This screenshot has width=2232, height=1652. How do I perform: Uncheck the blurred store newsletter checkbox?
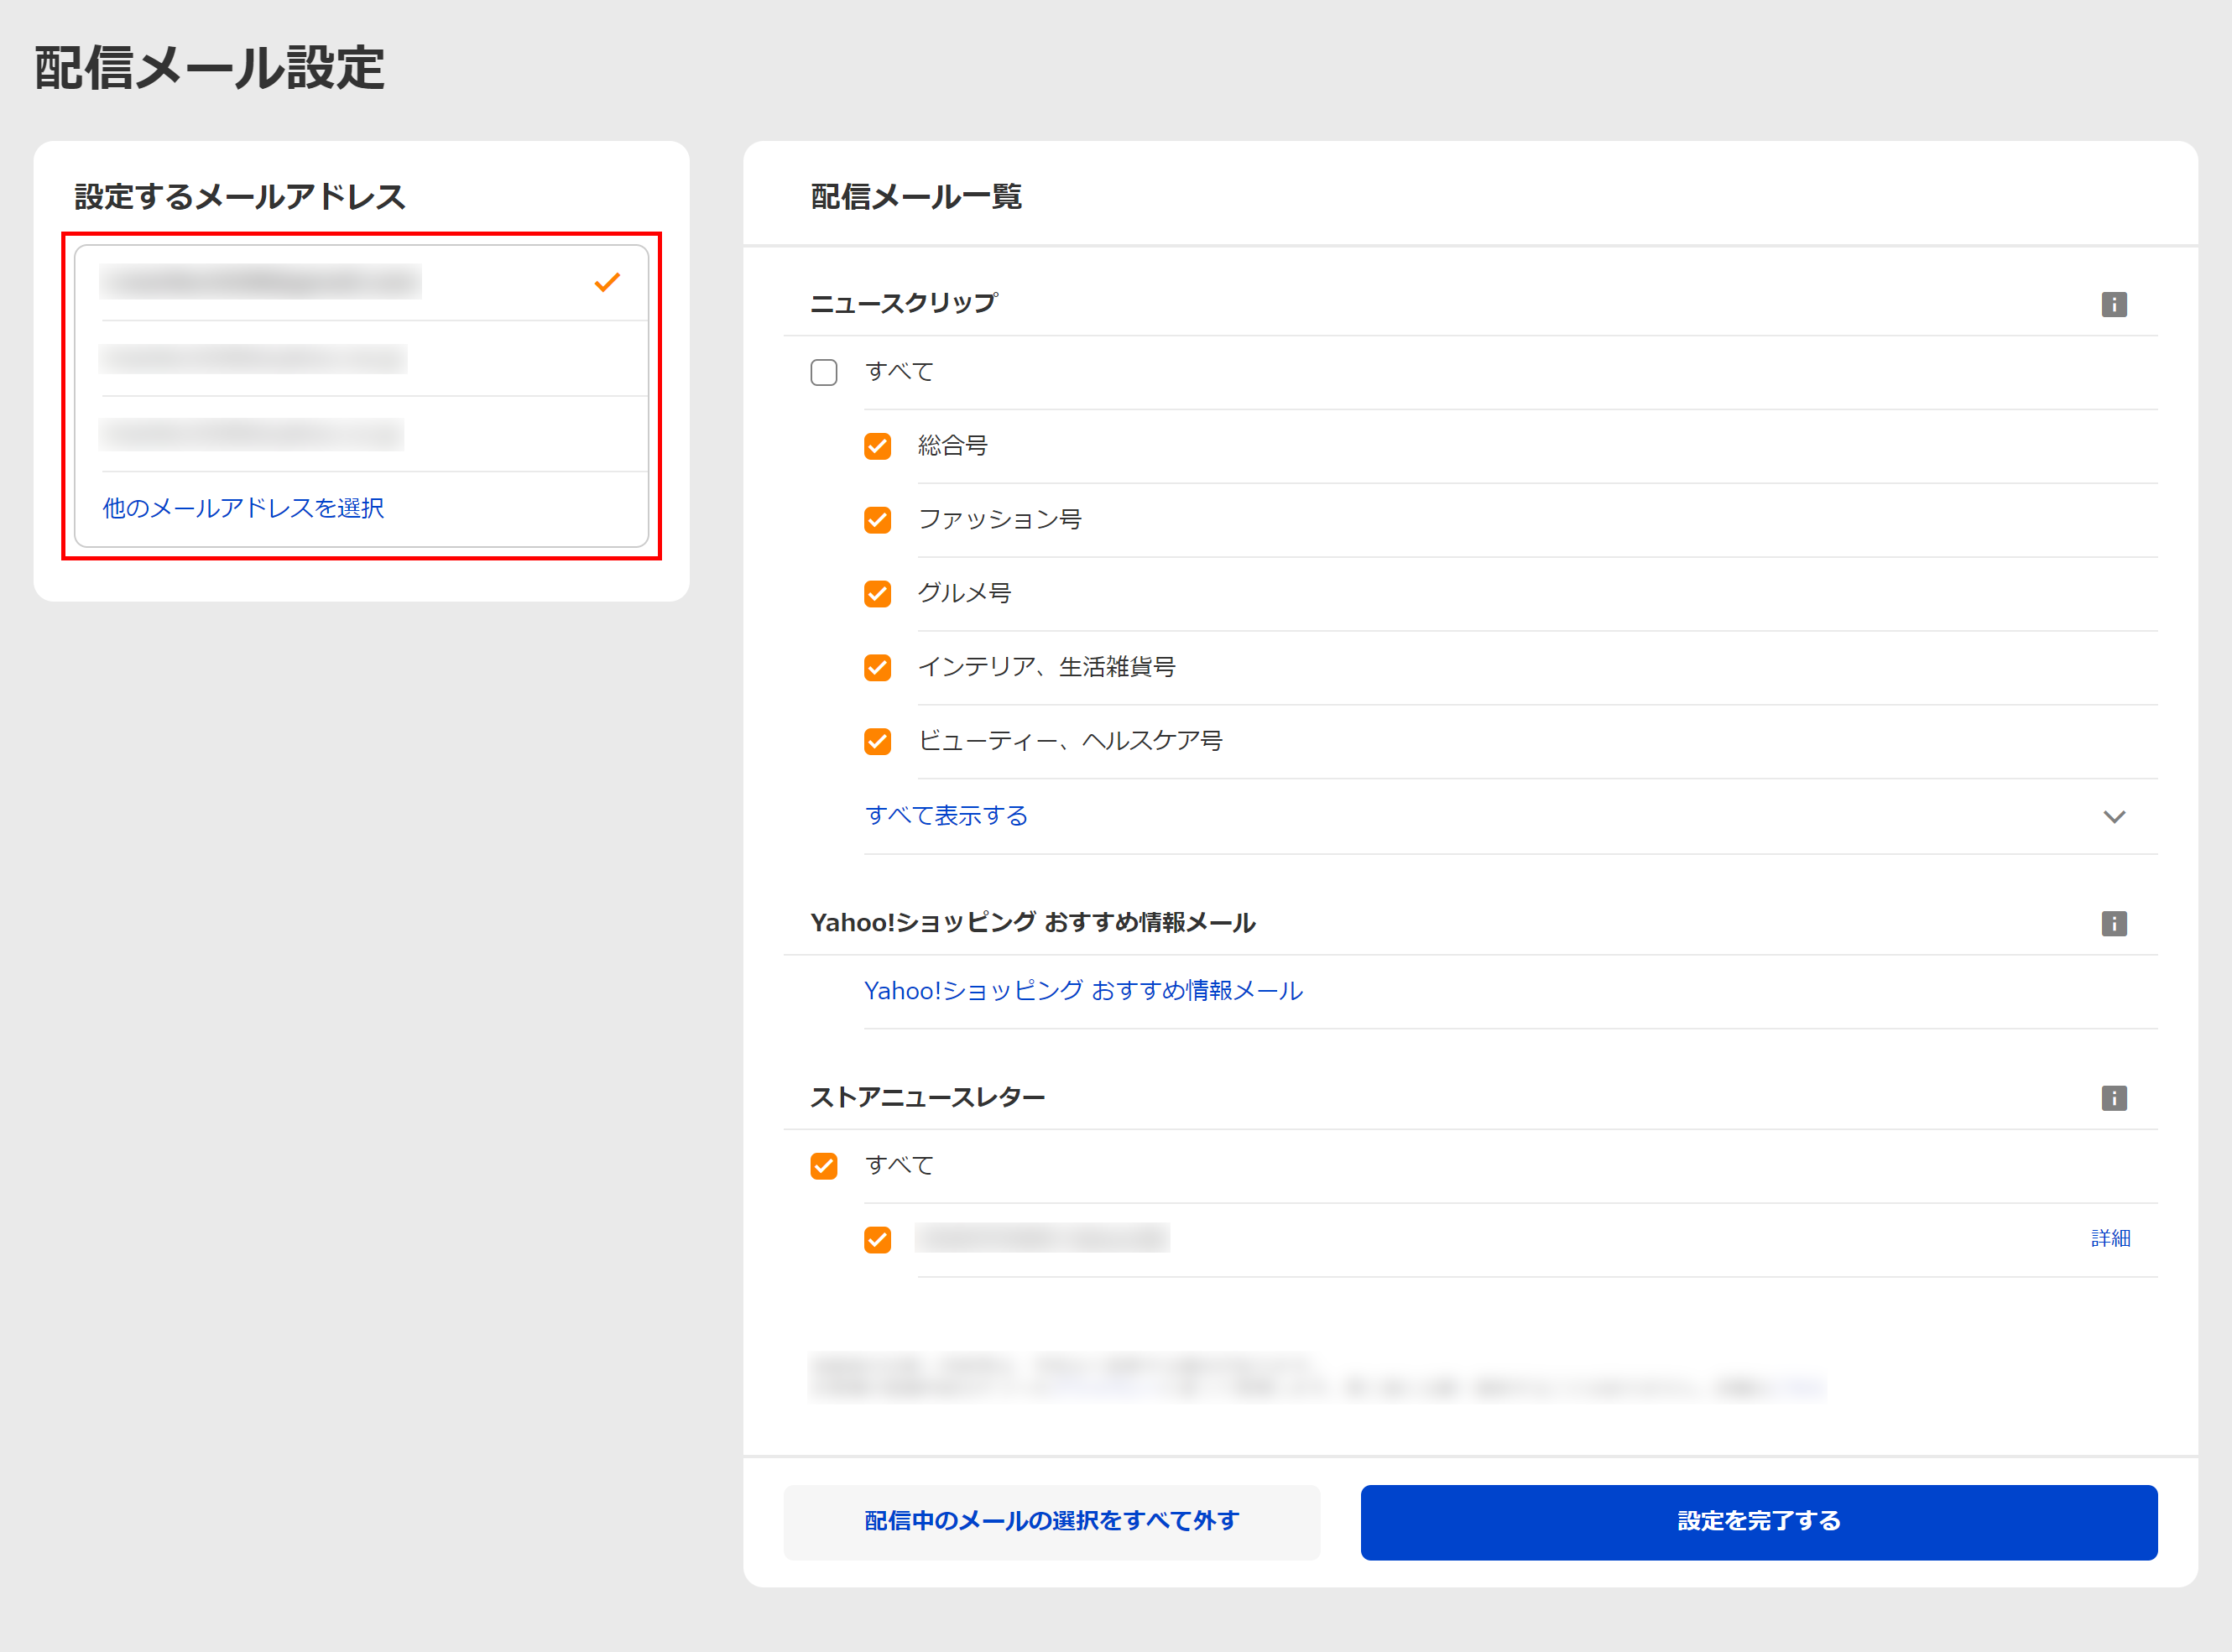click(x=878, y=1240)
